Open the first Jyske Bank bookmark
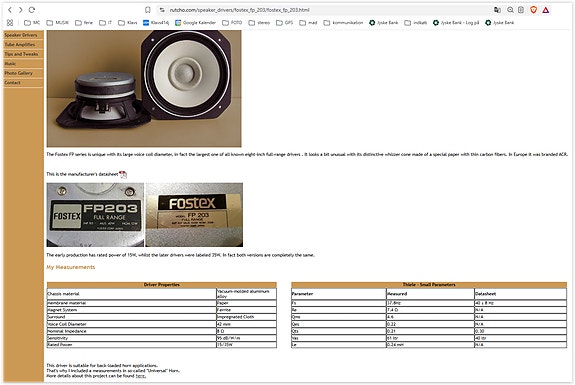The image size is (575, 385). pos(384,23)
